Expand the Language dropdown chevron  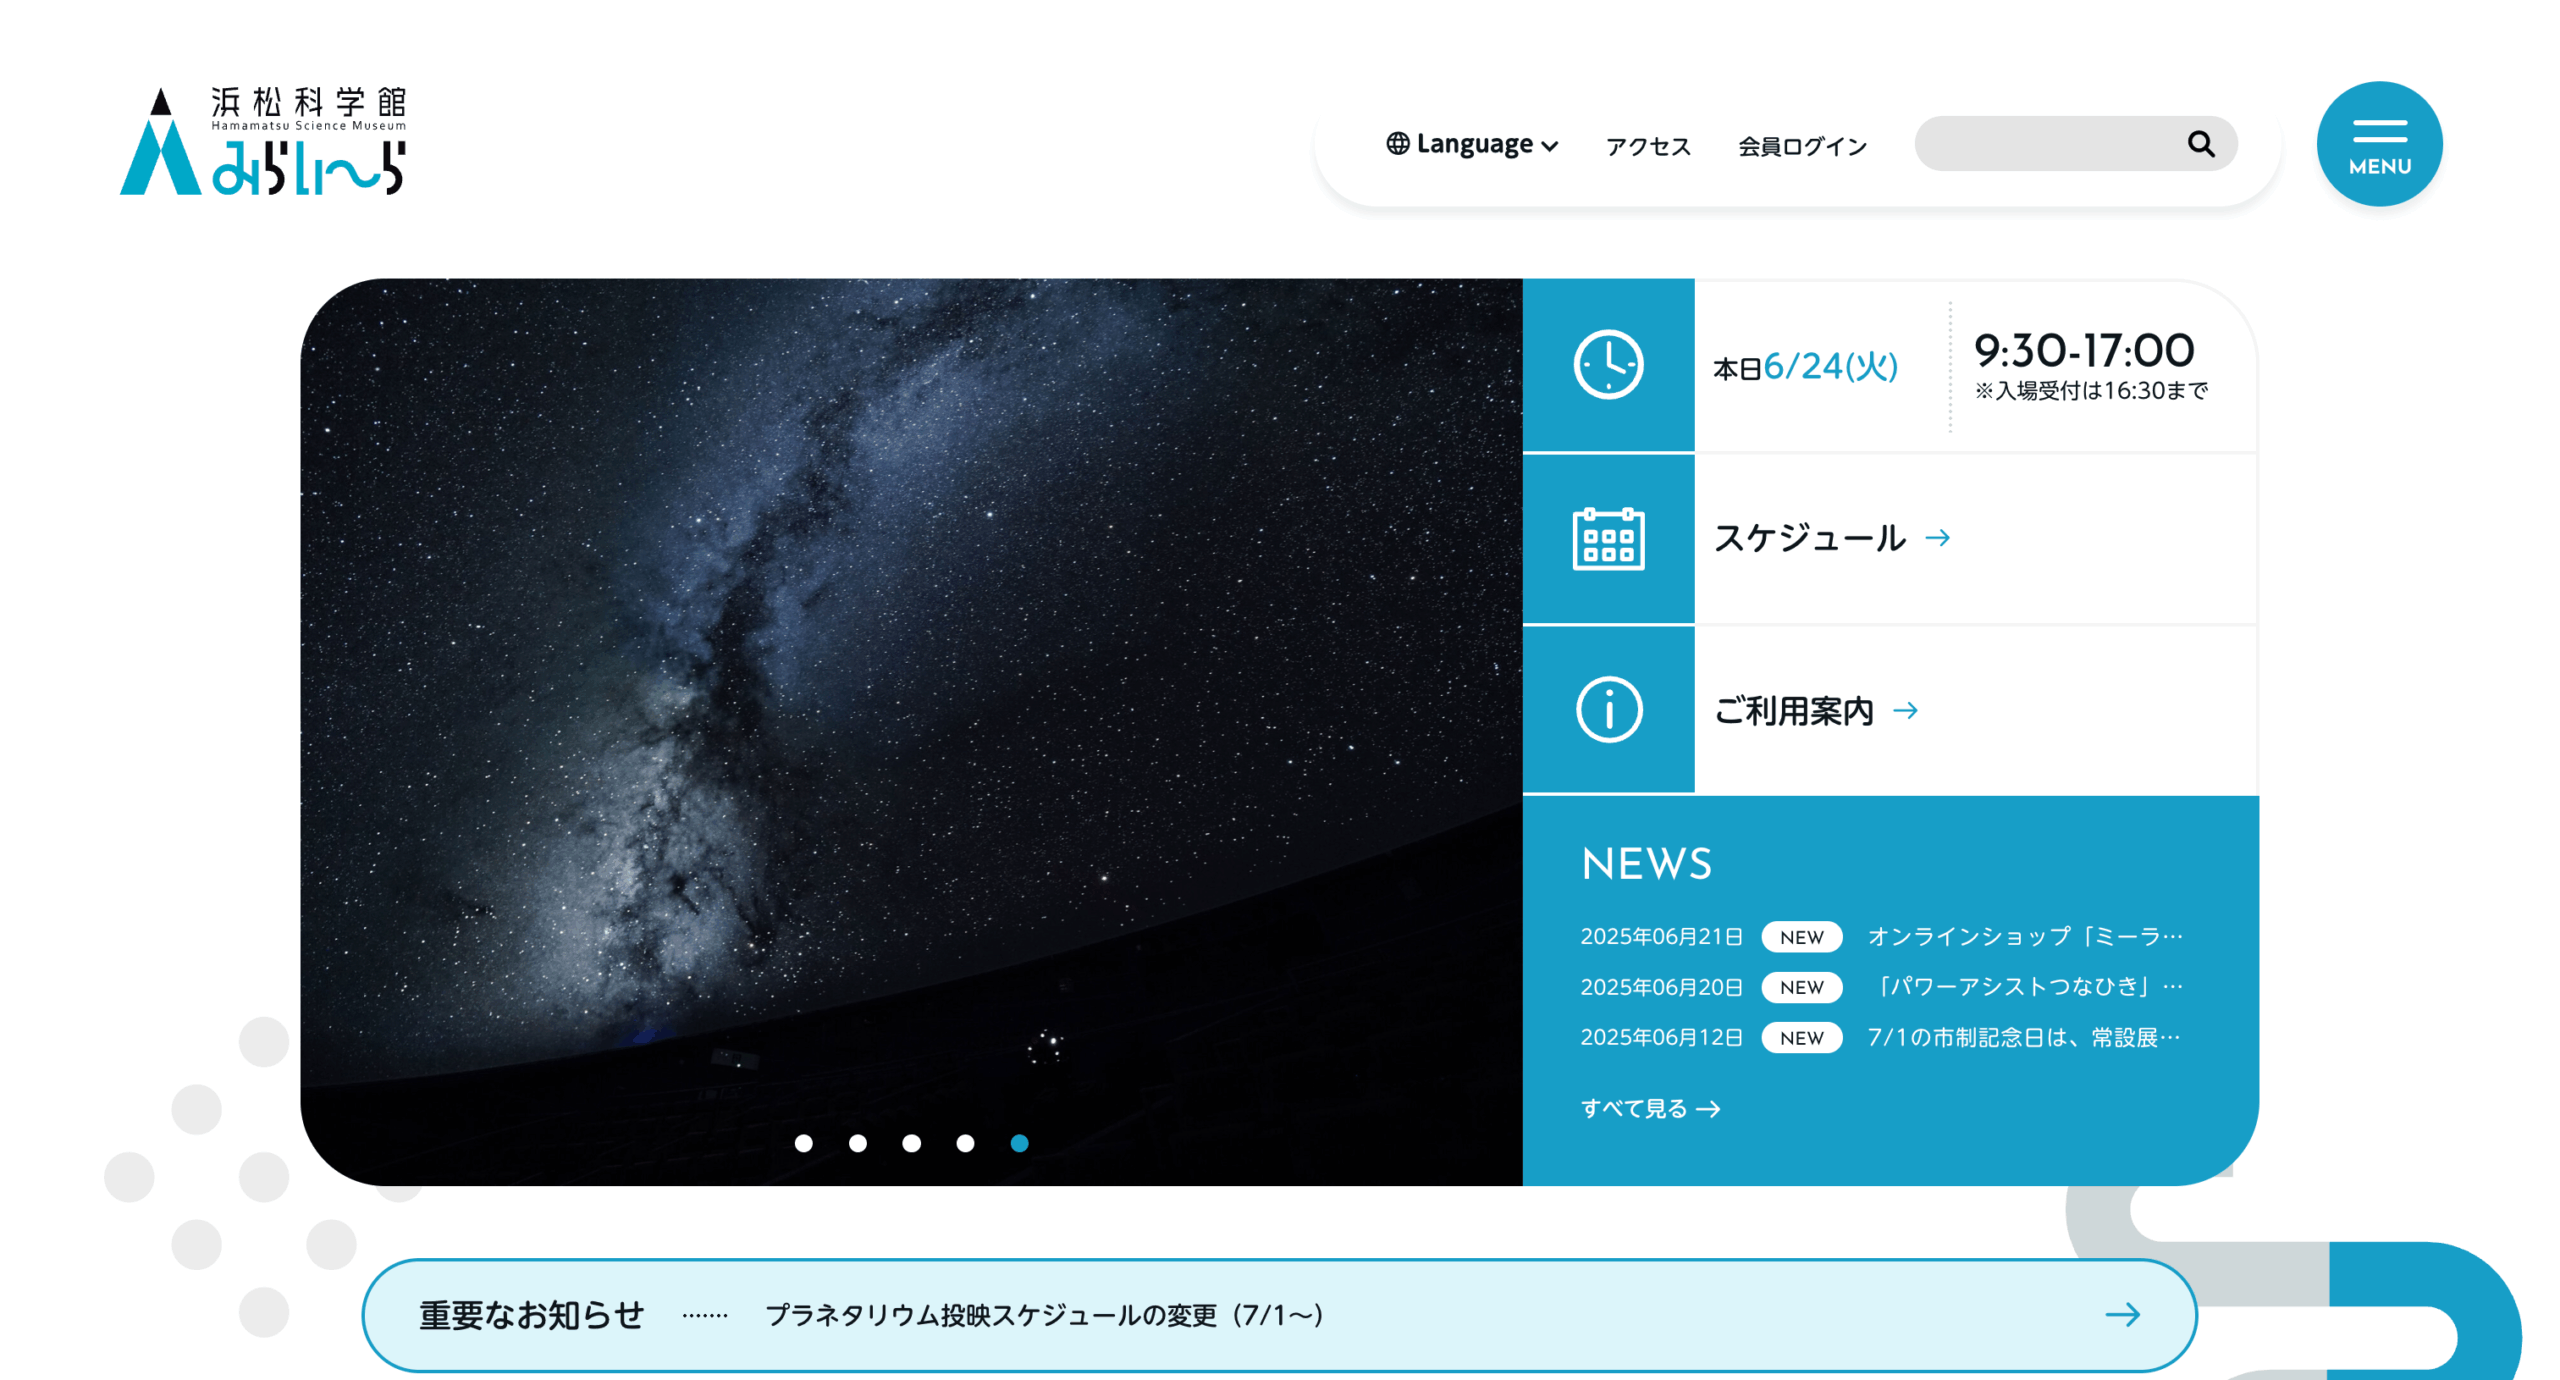pos(1549,147)
